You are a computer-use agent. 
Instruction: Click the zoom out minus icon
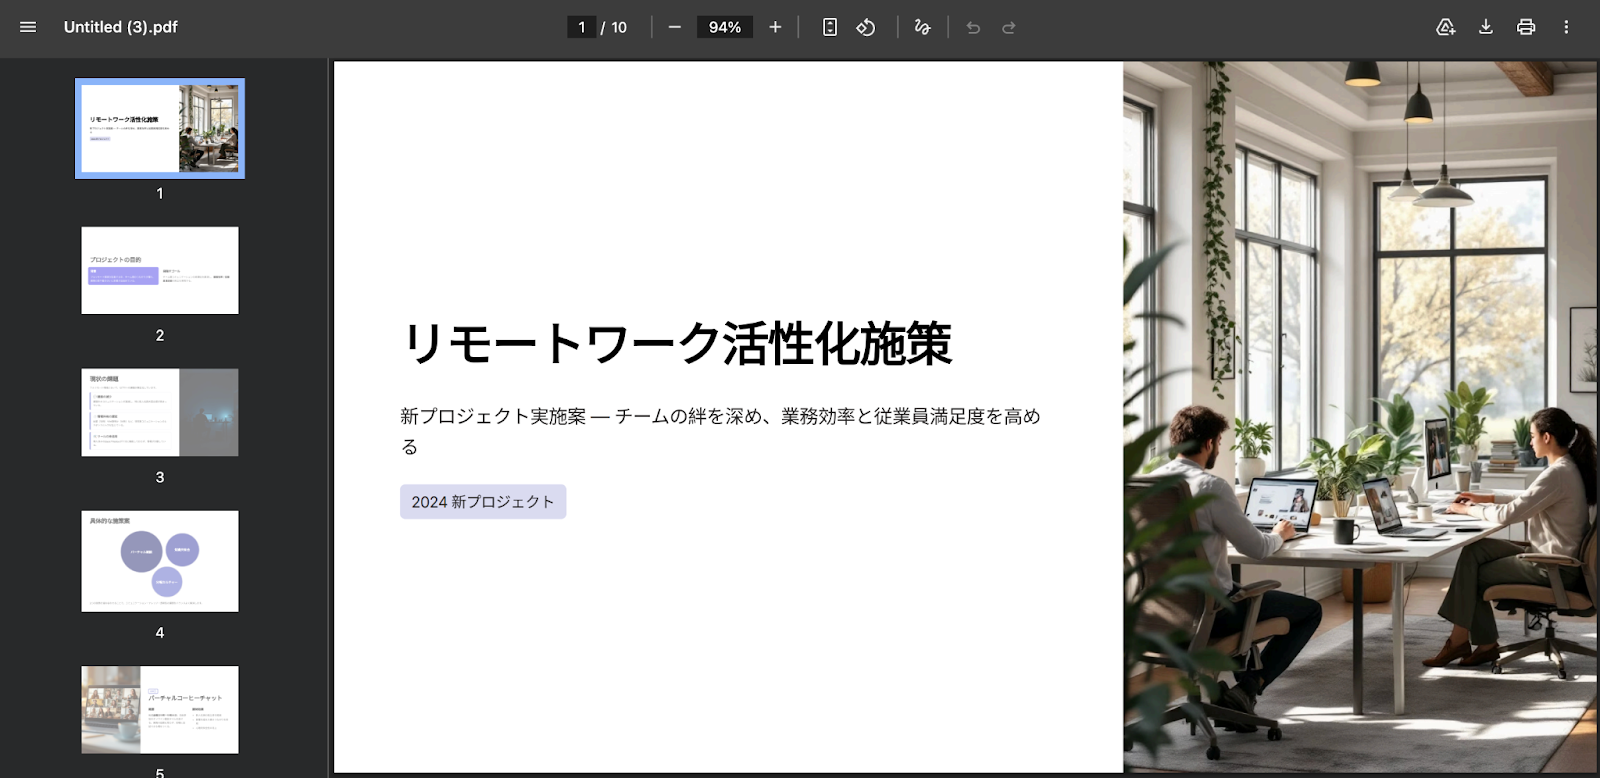pos(675,27)
